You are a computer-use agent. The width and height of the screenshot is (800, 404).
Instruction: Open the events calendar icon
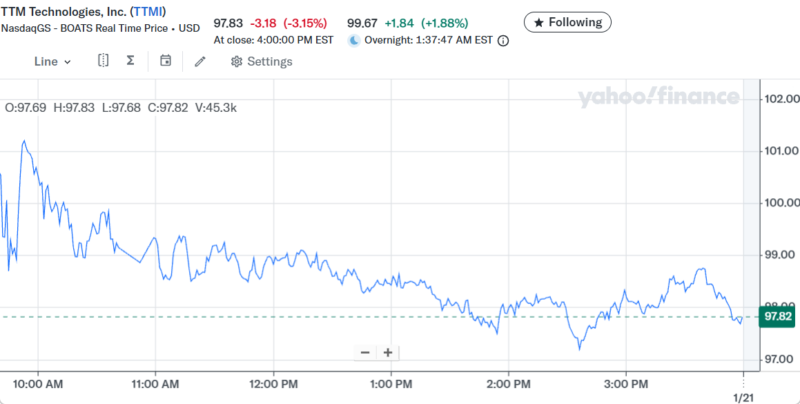(x=166, y=61)
